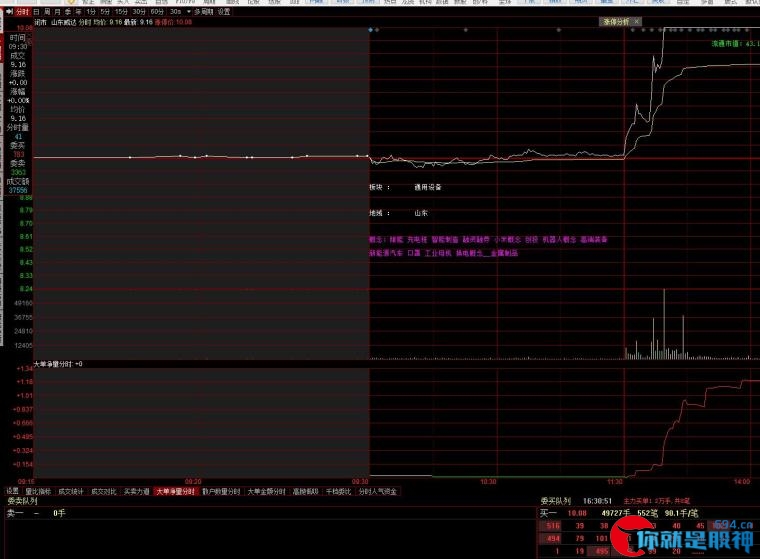Click the 买一 price 10.08
The width and height of the screenshot is (760, 559).
(577, 513)
